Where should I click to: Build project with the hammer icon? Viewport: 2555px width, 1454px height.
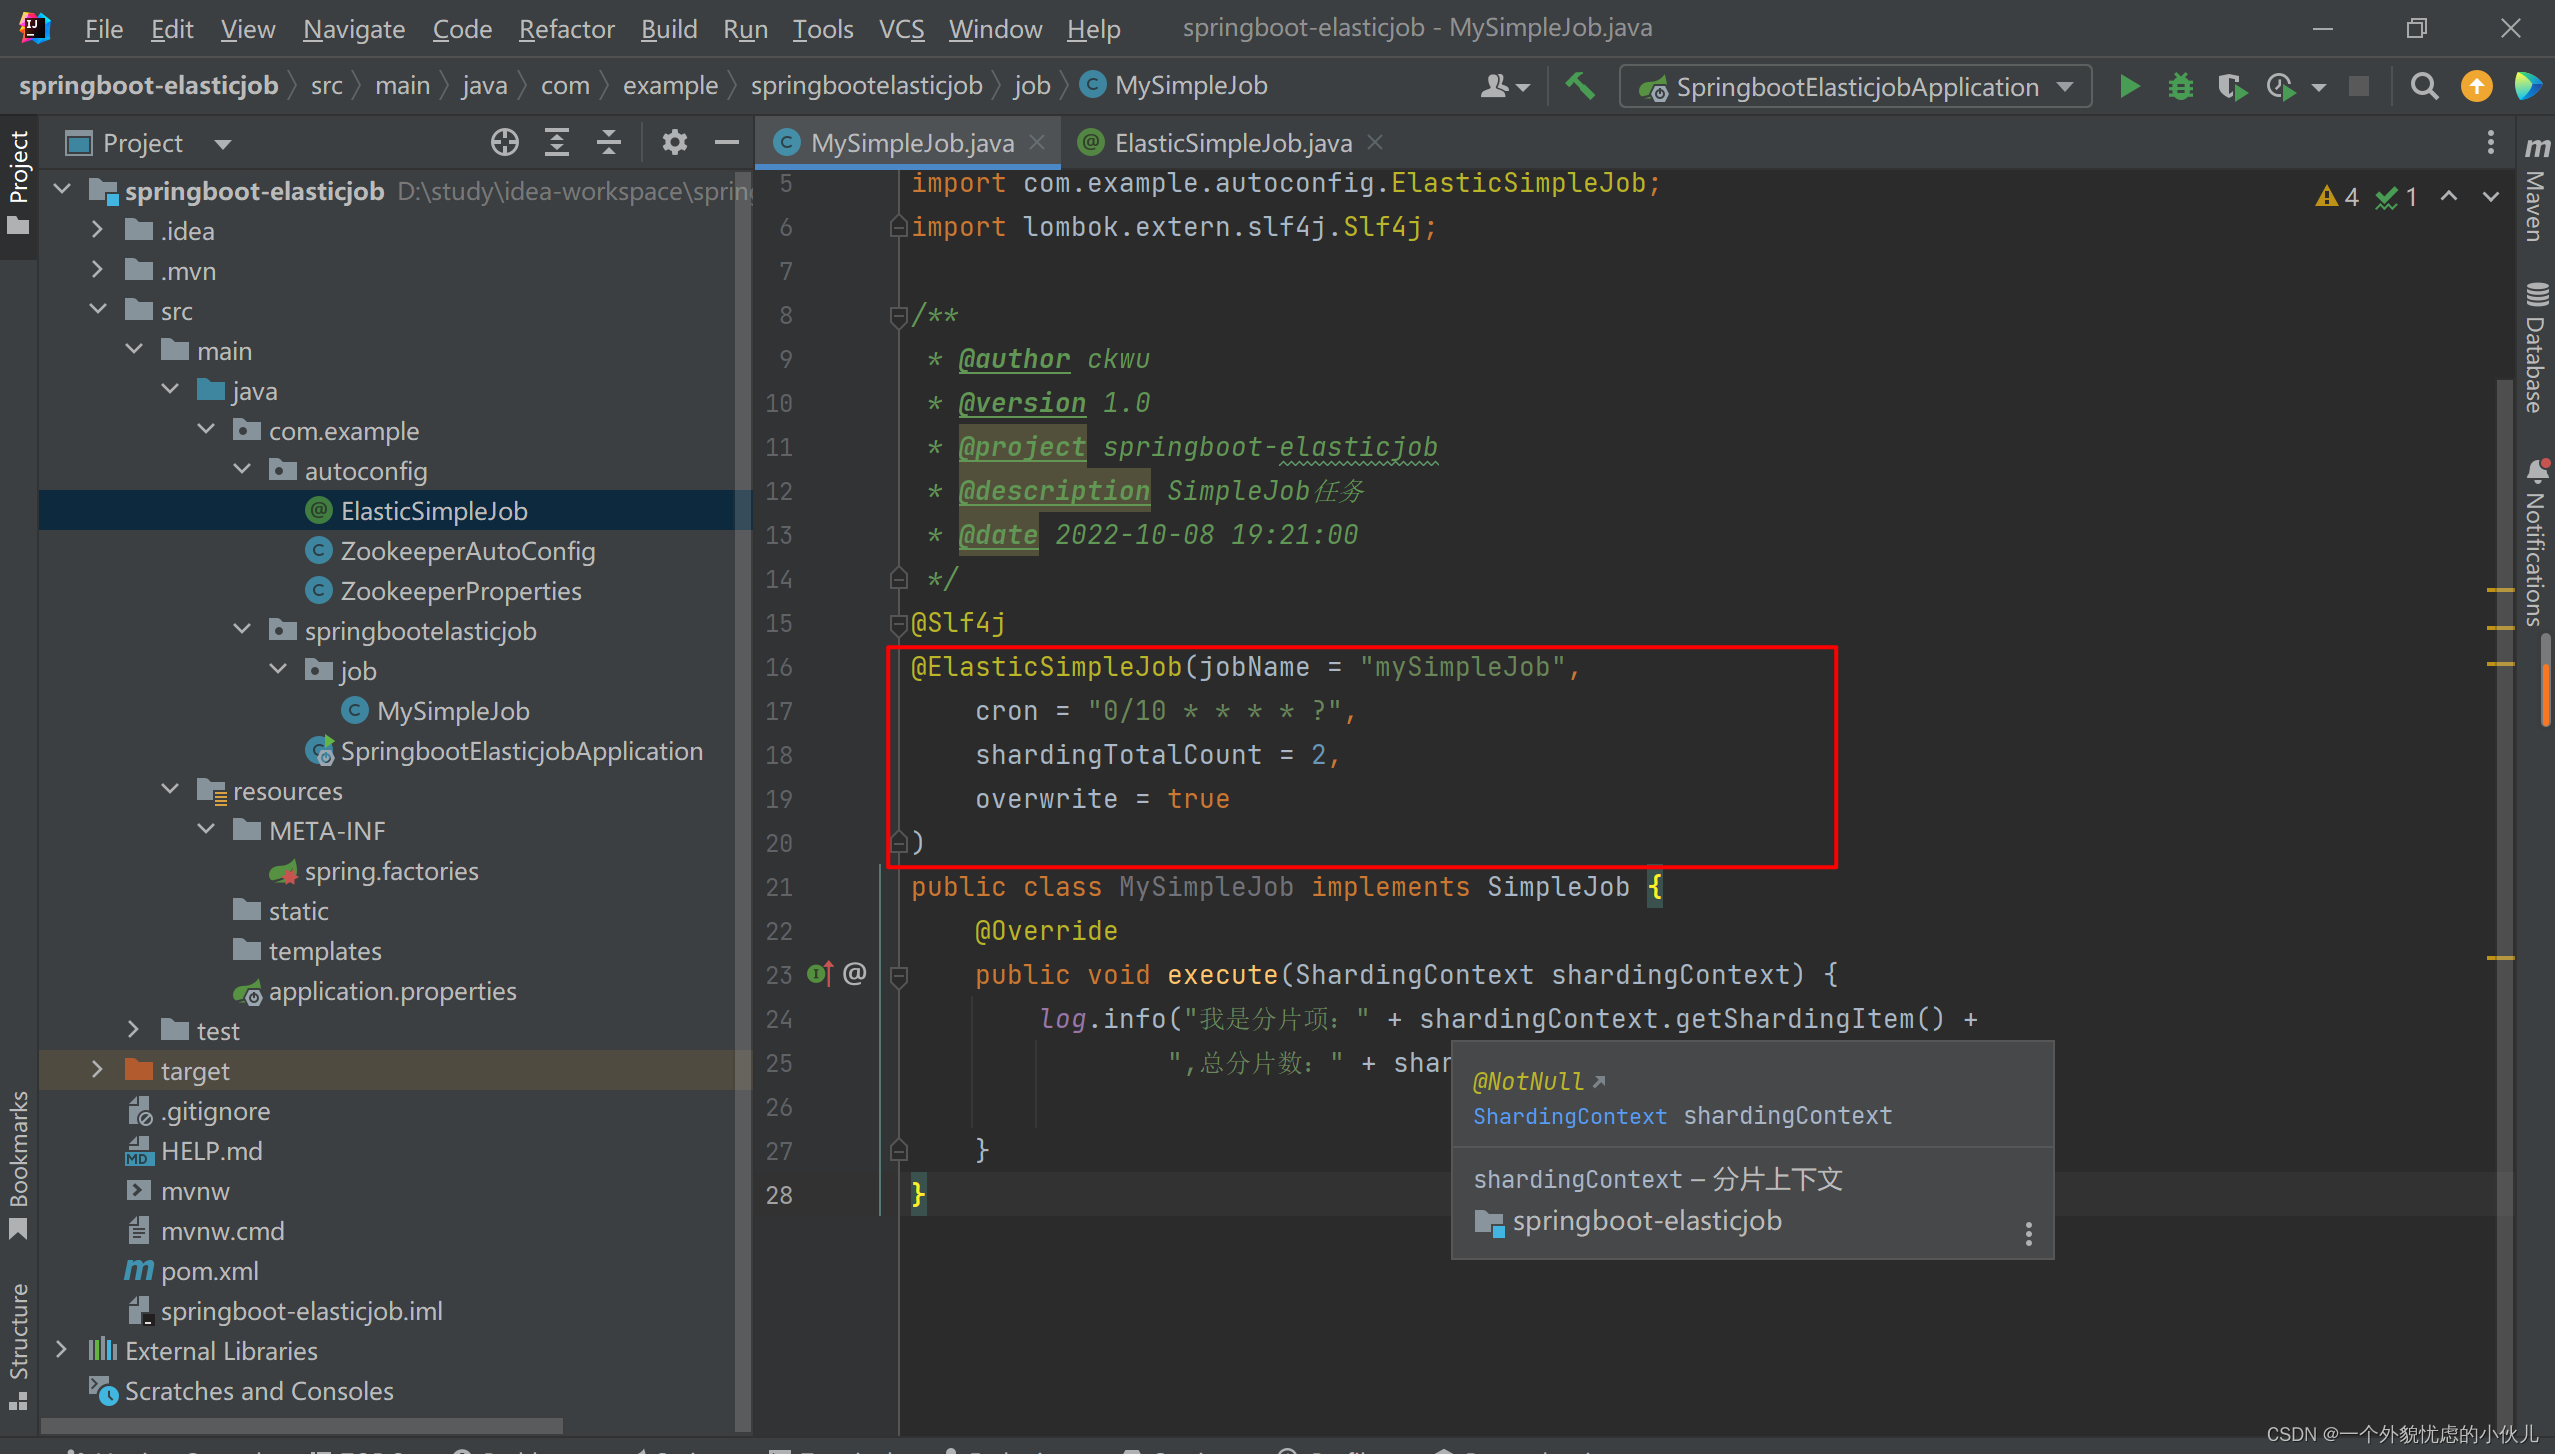point(1580,86)
